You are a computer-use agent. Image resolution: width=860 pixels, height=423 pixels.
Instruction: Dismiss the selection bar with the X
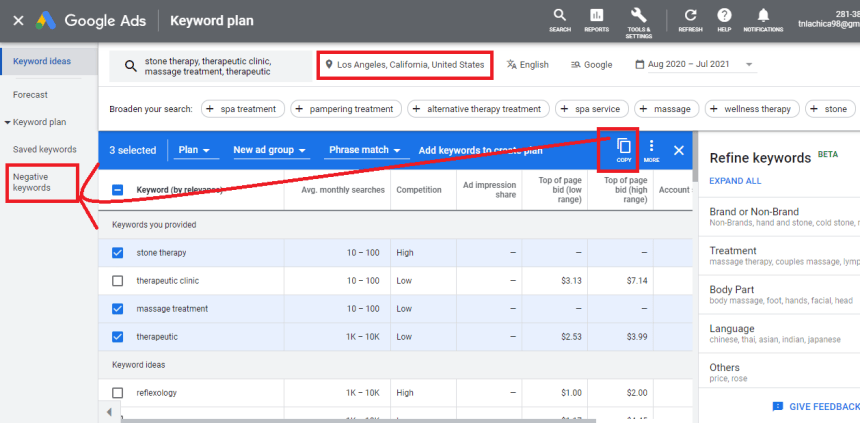click(678, 150)
